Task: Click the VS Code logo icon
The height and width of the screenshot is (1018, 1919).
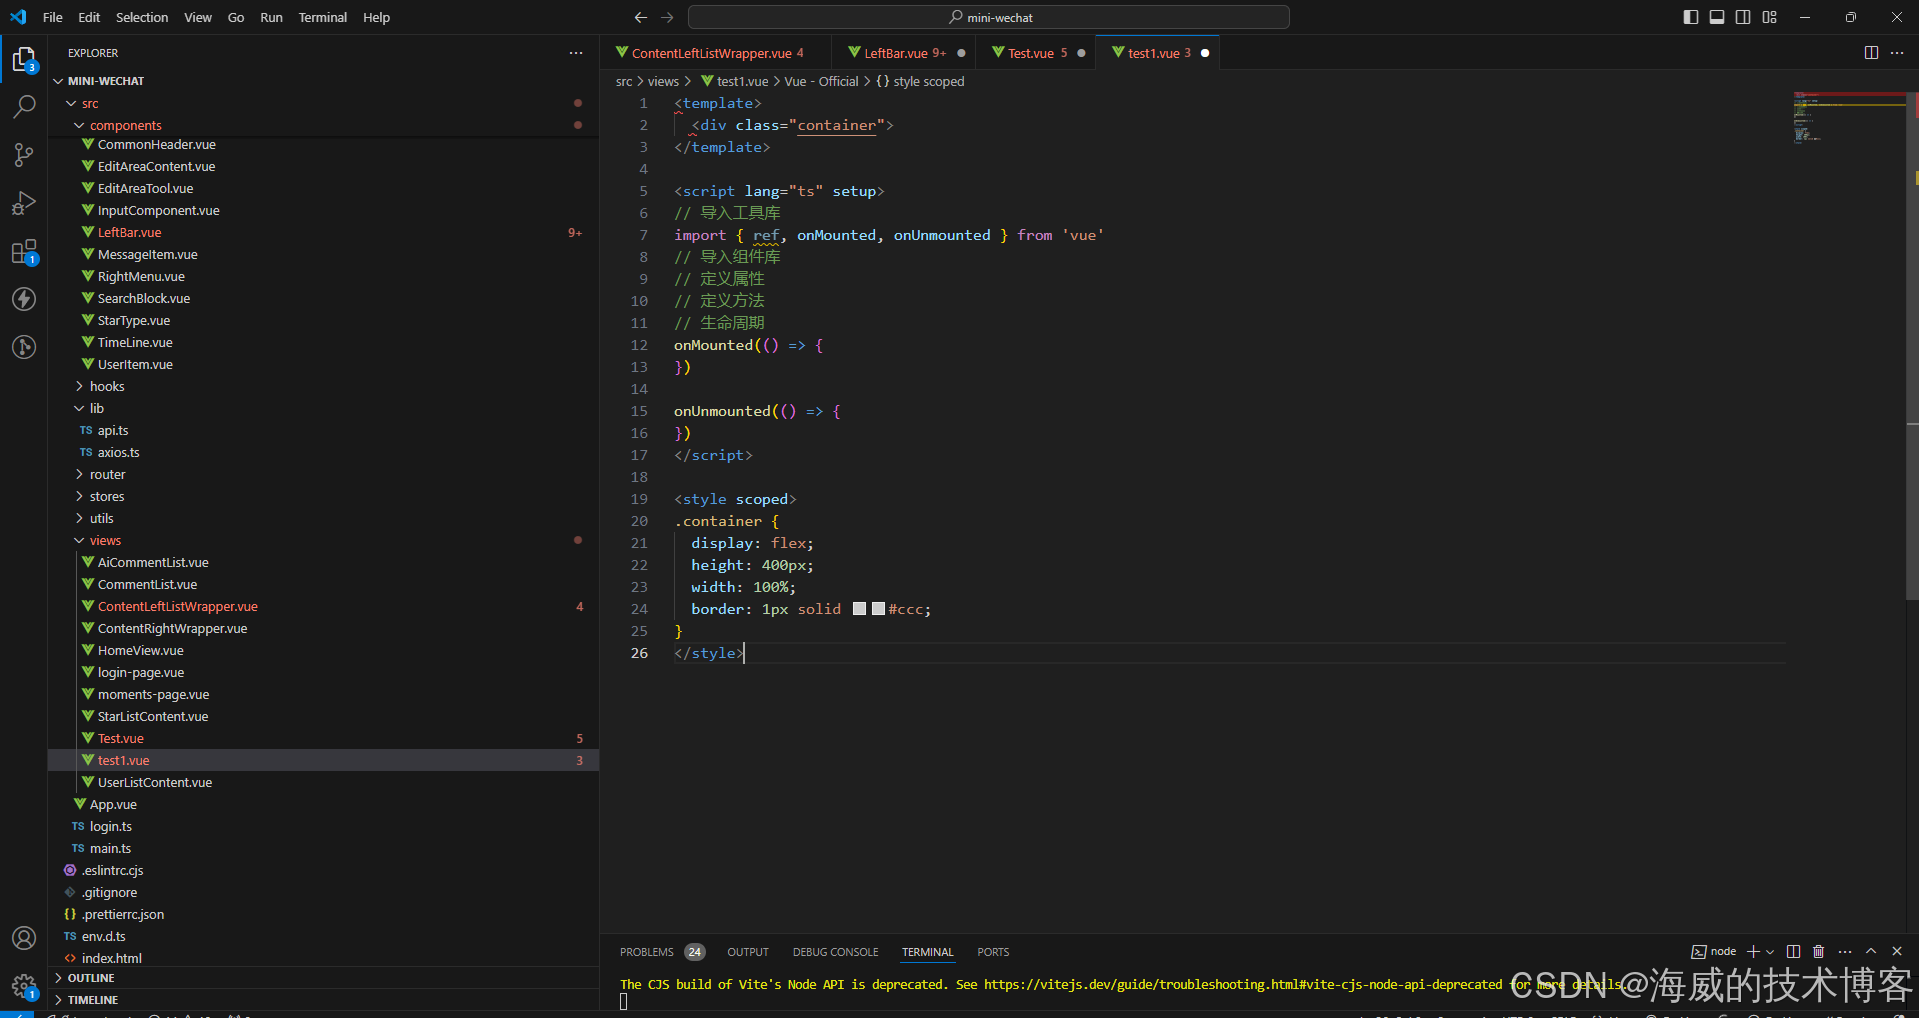Action: pos(18,17)
